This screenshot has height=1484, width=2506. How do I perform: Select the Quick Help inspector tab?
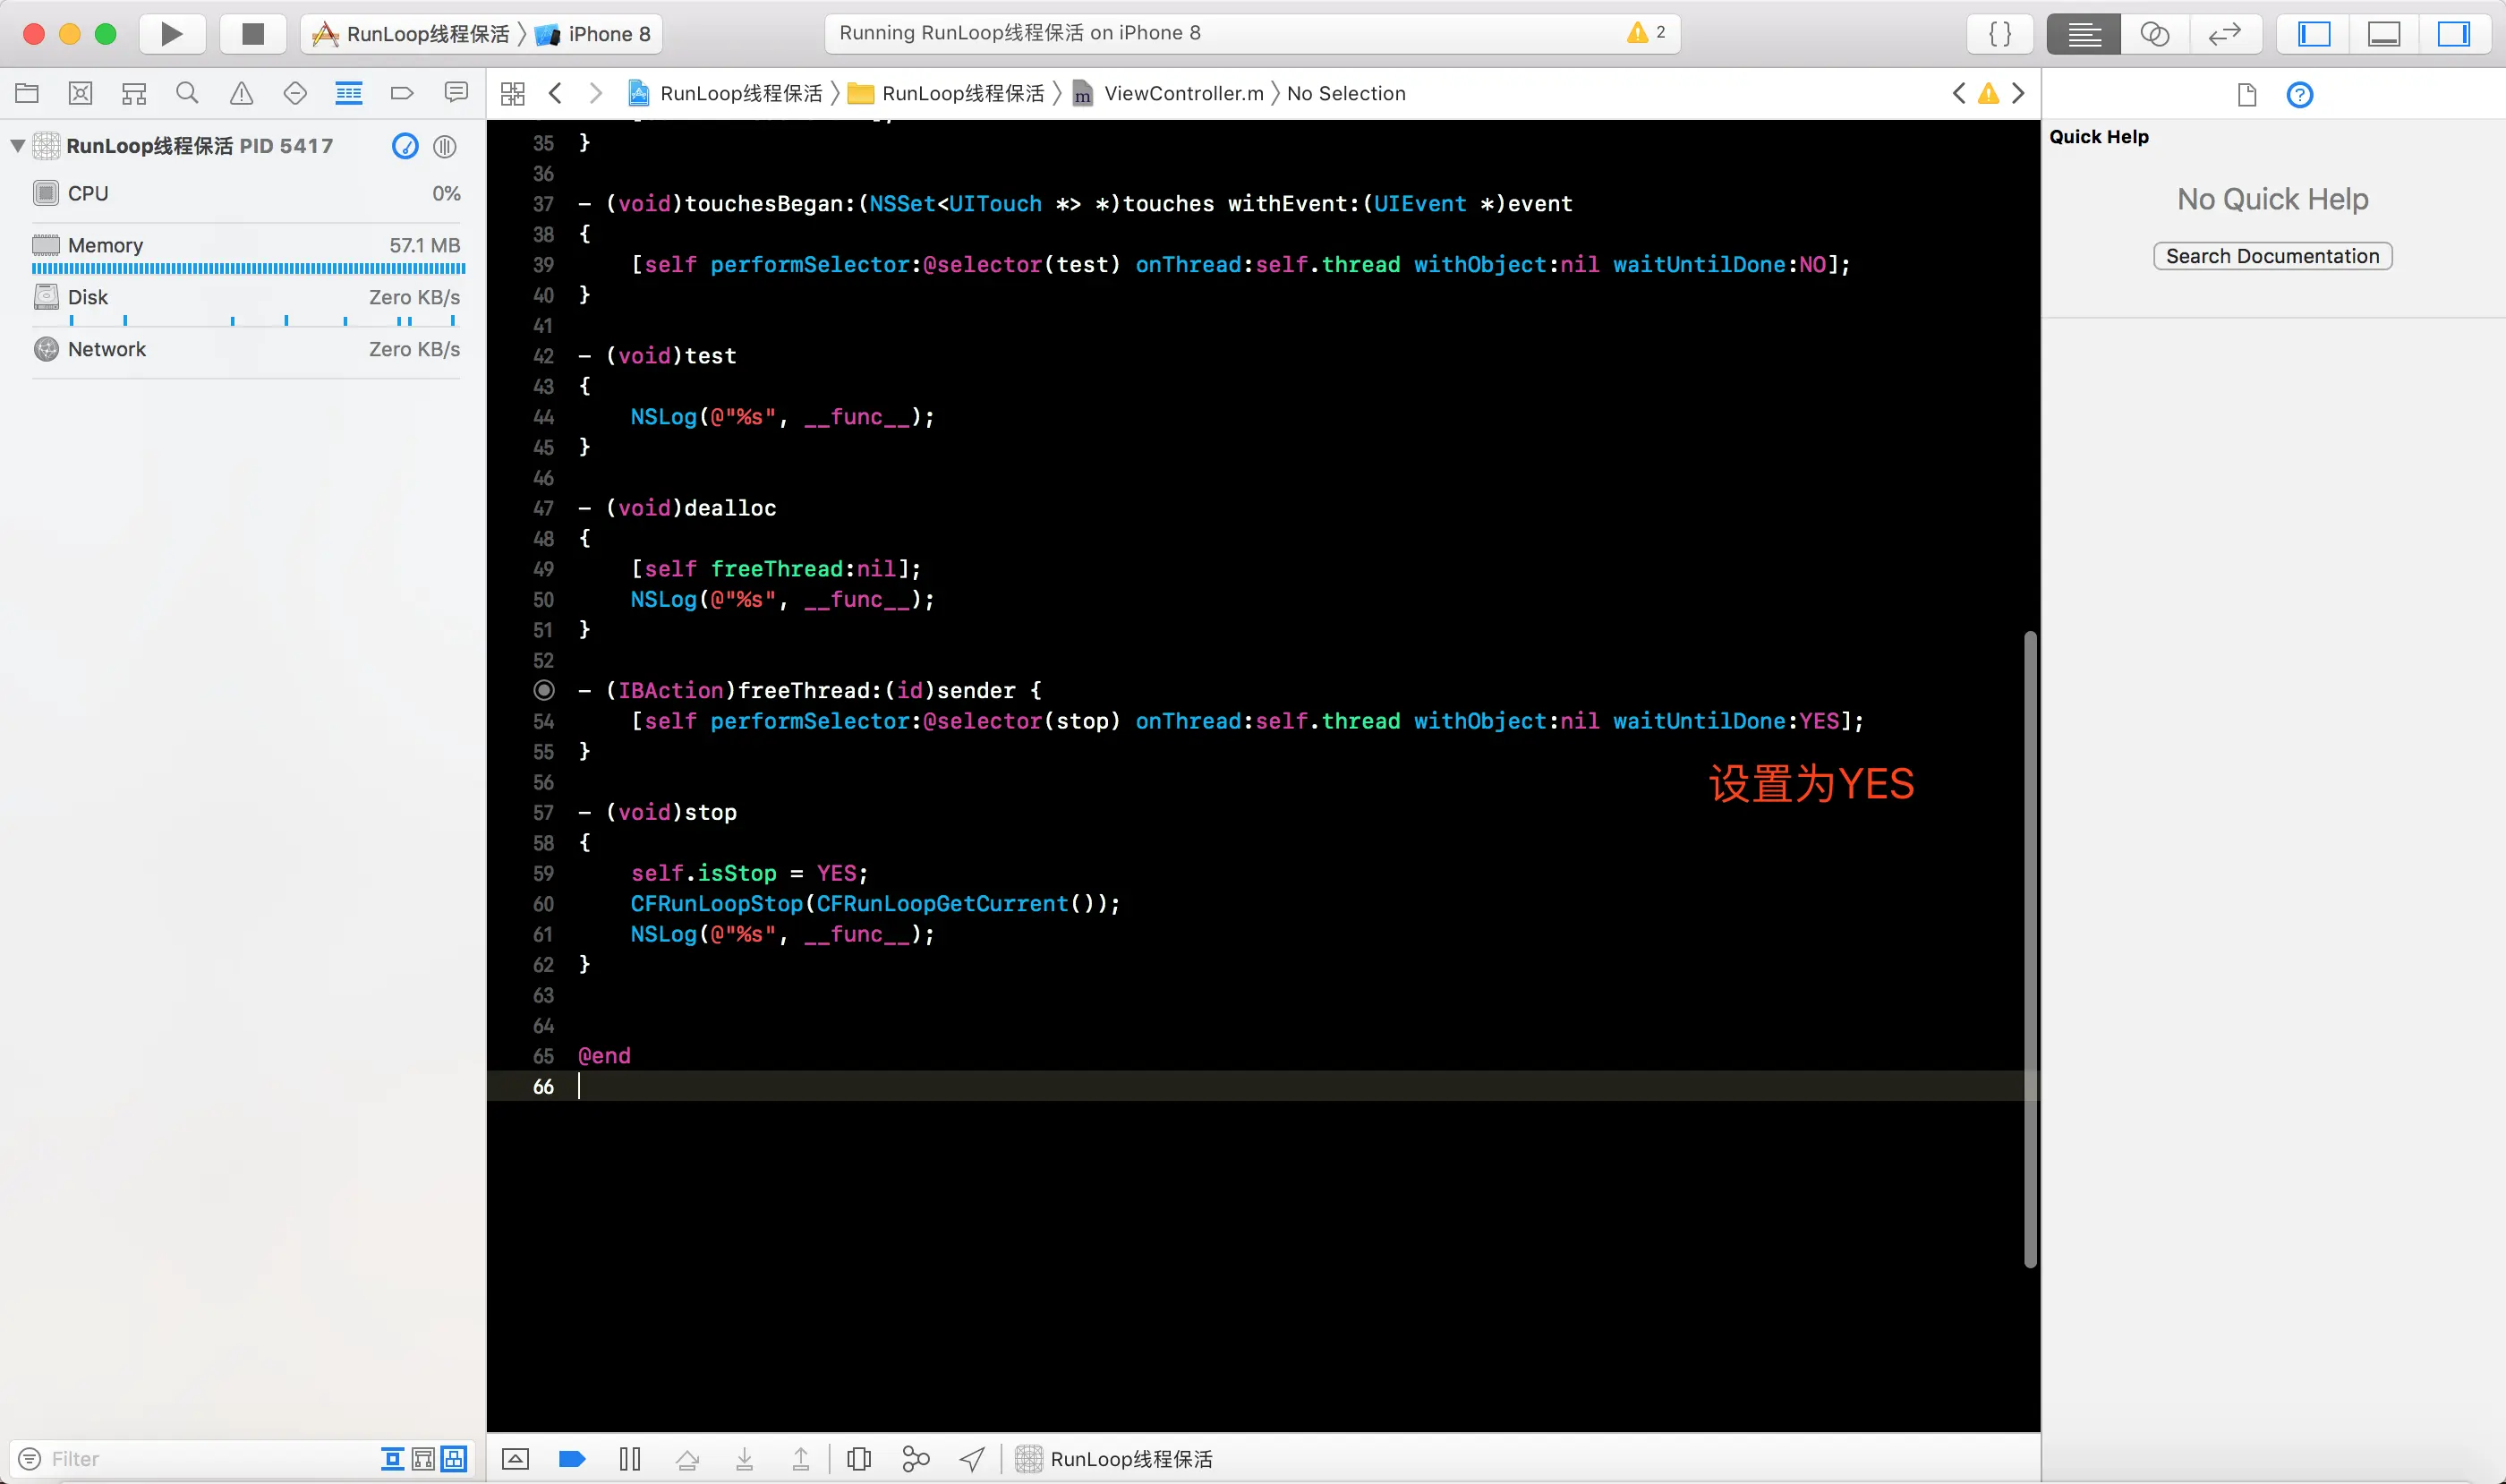pyautogui.click(x=2299, y=95)
